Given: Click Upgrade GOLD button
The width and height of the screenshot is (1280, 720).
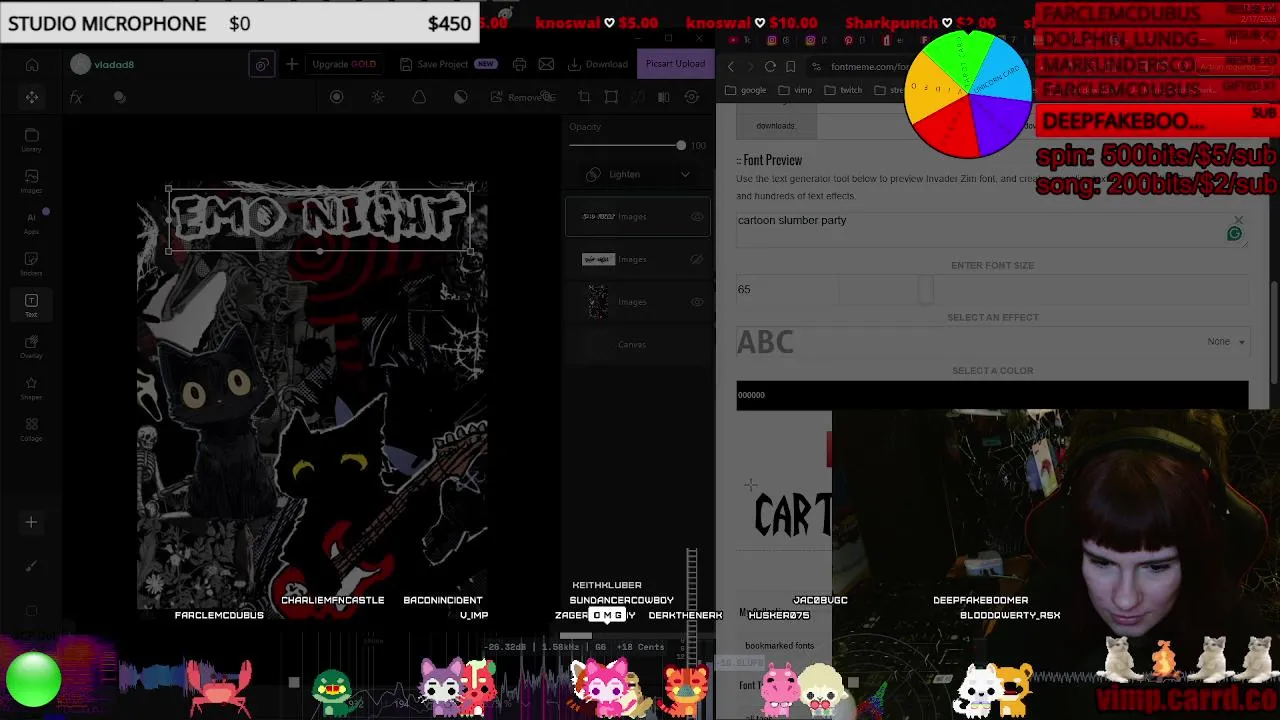Looking at the screenshot, I should 344,64.
